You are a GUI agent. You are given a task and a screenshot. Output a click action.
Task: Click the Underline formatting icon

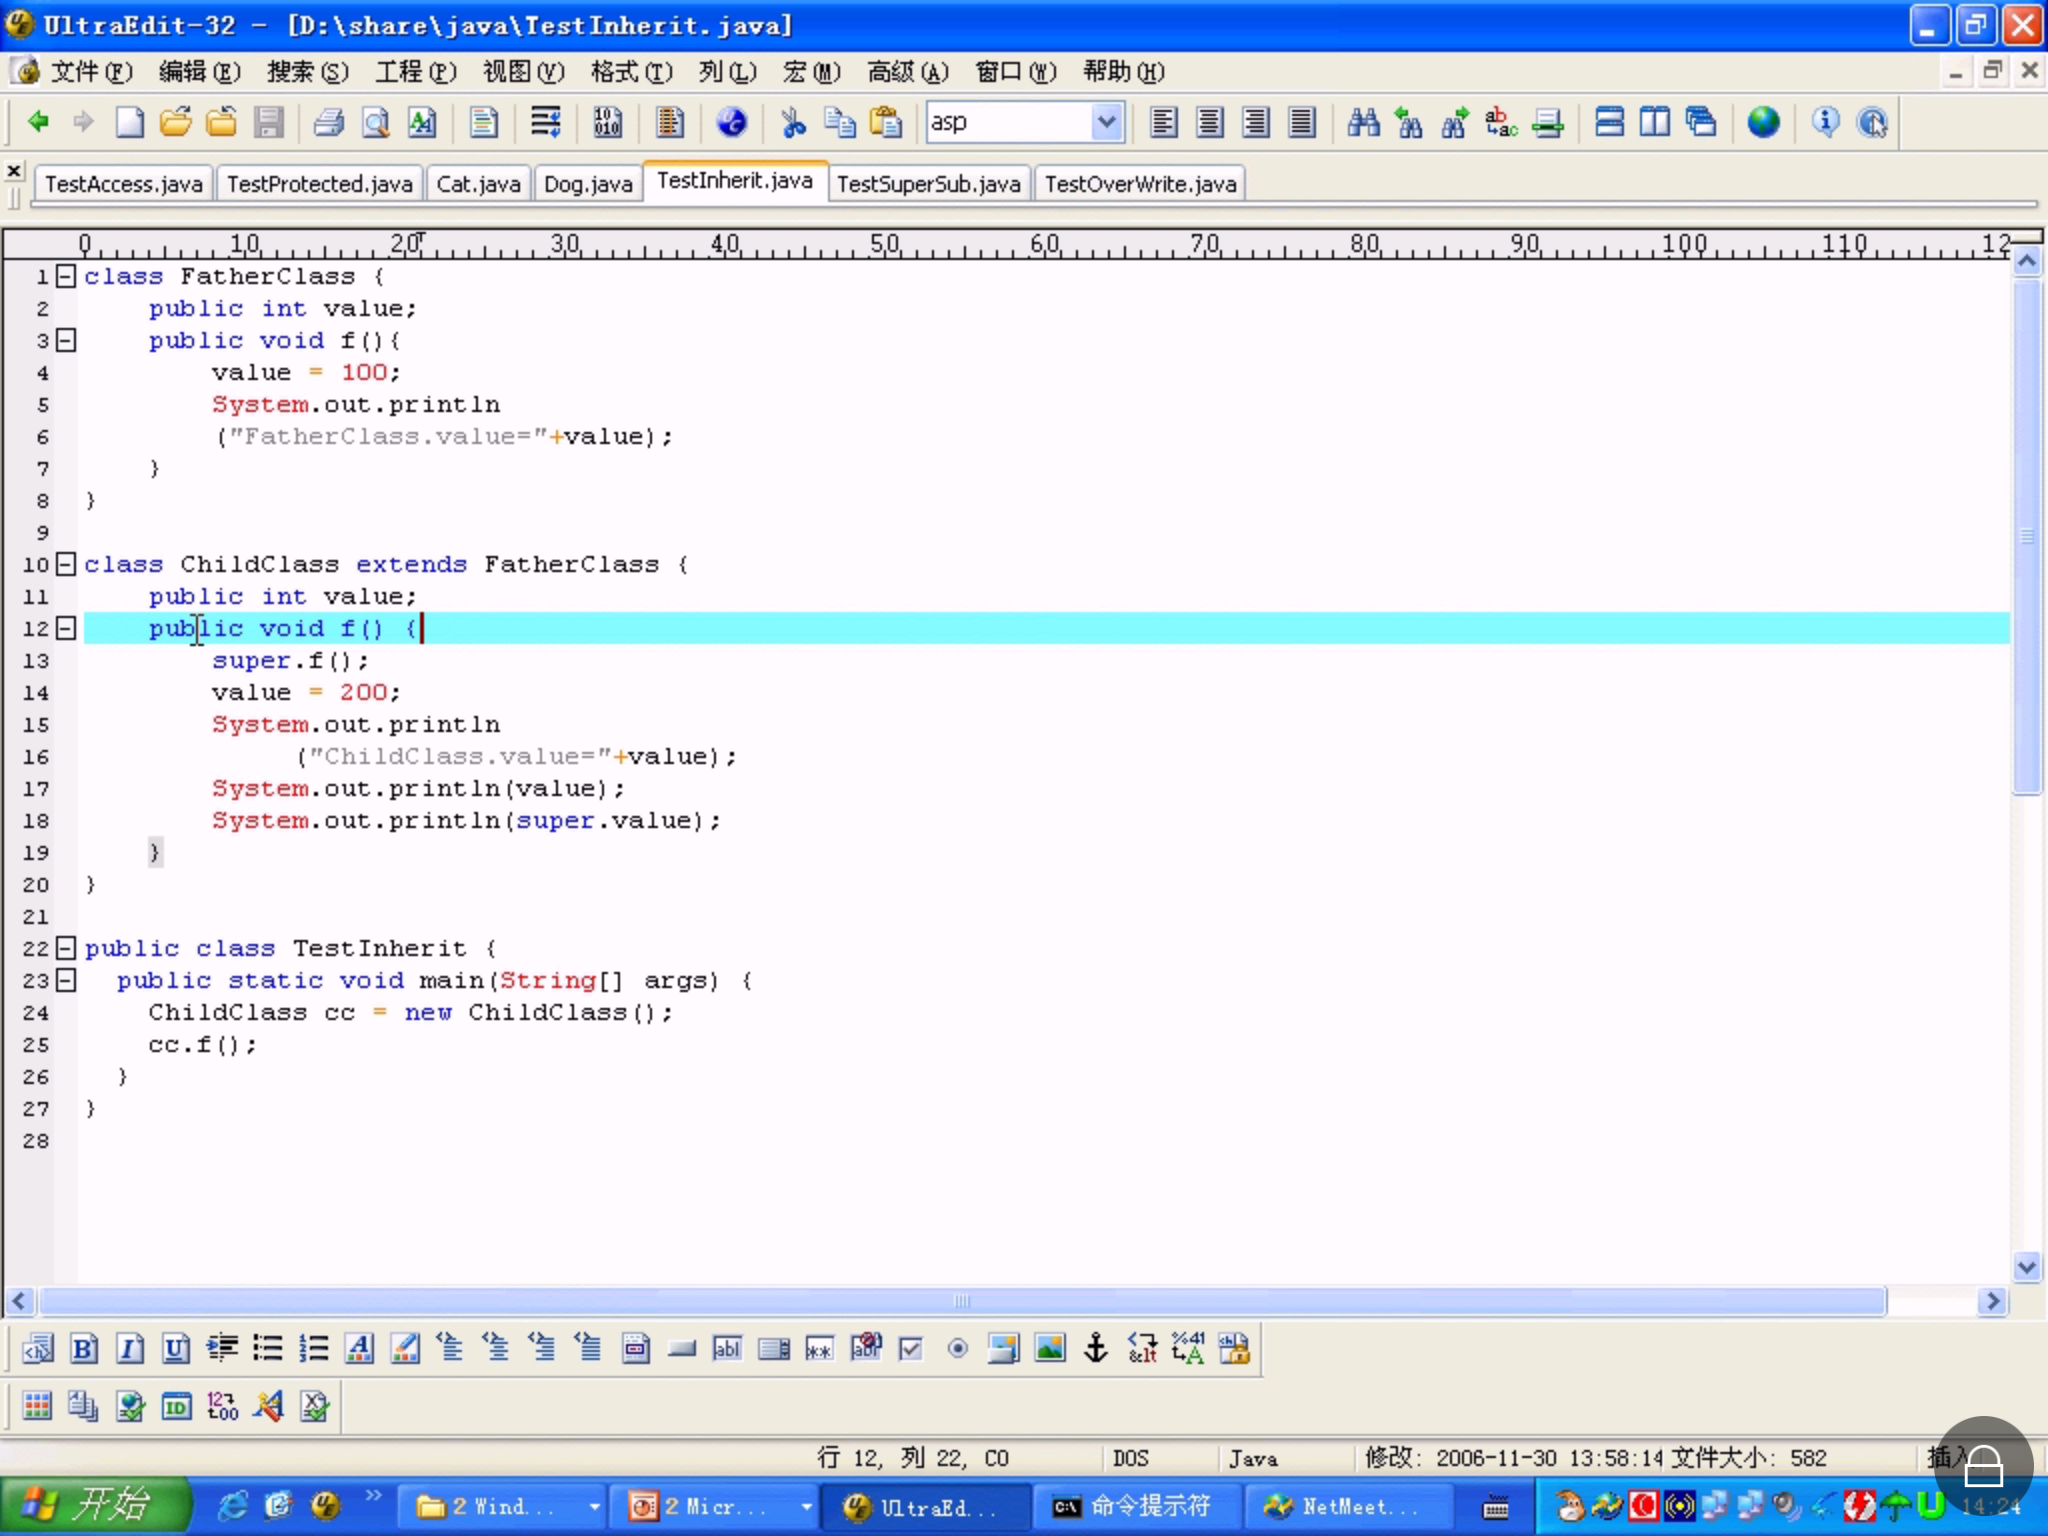[176, 1349]
